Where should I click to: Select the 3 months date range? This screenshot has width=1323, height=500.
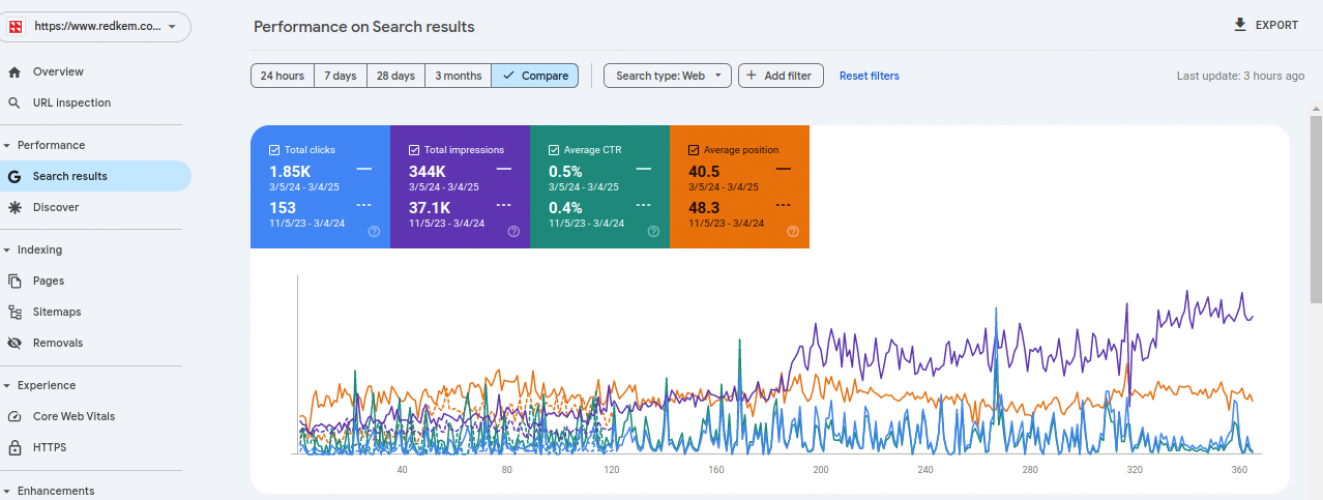tap(458, 76)
